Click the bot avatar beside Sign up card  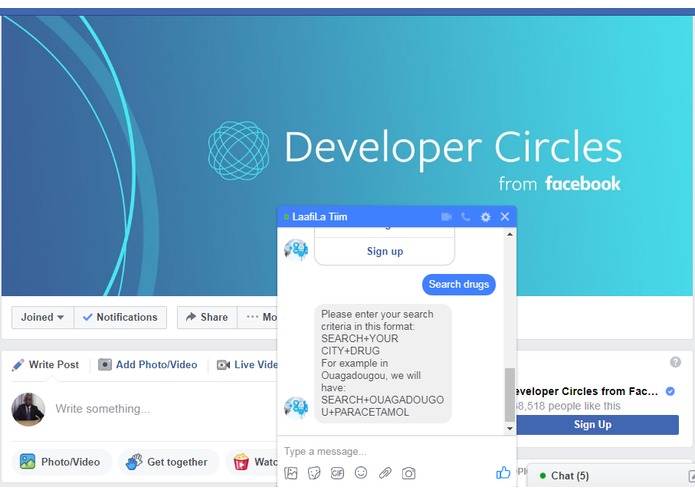point(296,250)
